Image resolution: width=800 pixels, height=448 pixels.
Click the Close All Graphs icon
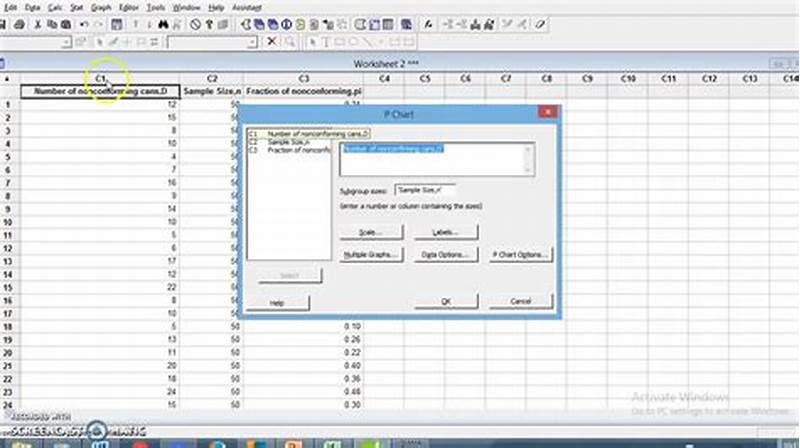pos(406,24)
